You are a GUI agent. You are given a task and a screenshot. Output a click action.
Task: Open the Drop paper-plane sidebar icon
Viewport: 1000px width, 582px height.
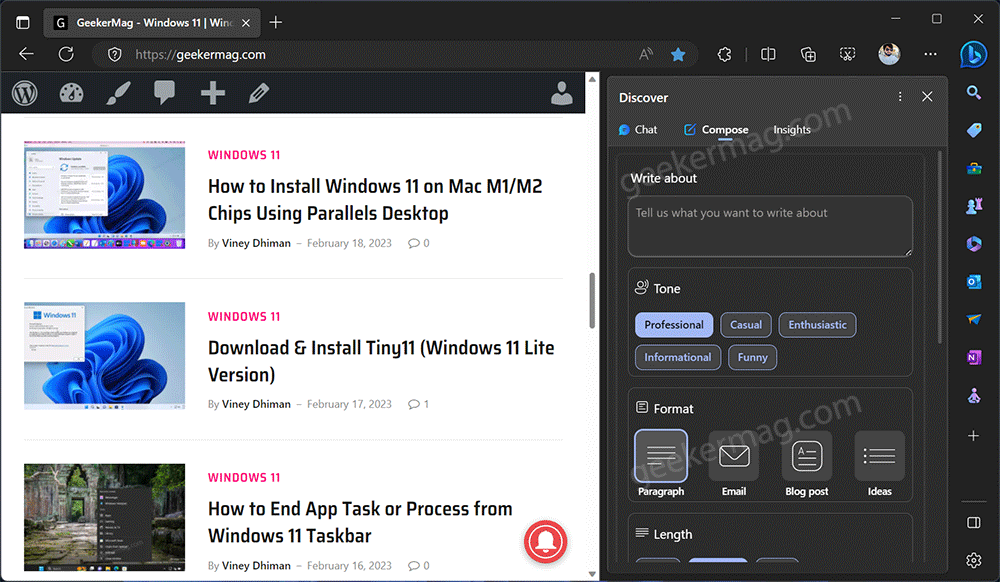(974, 319)
